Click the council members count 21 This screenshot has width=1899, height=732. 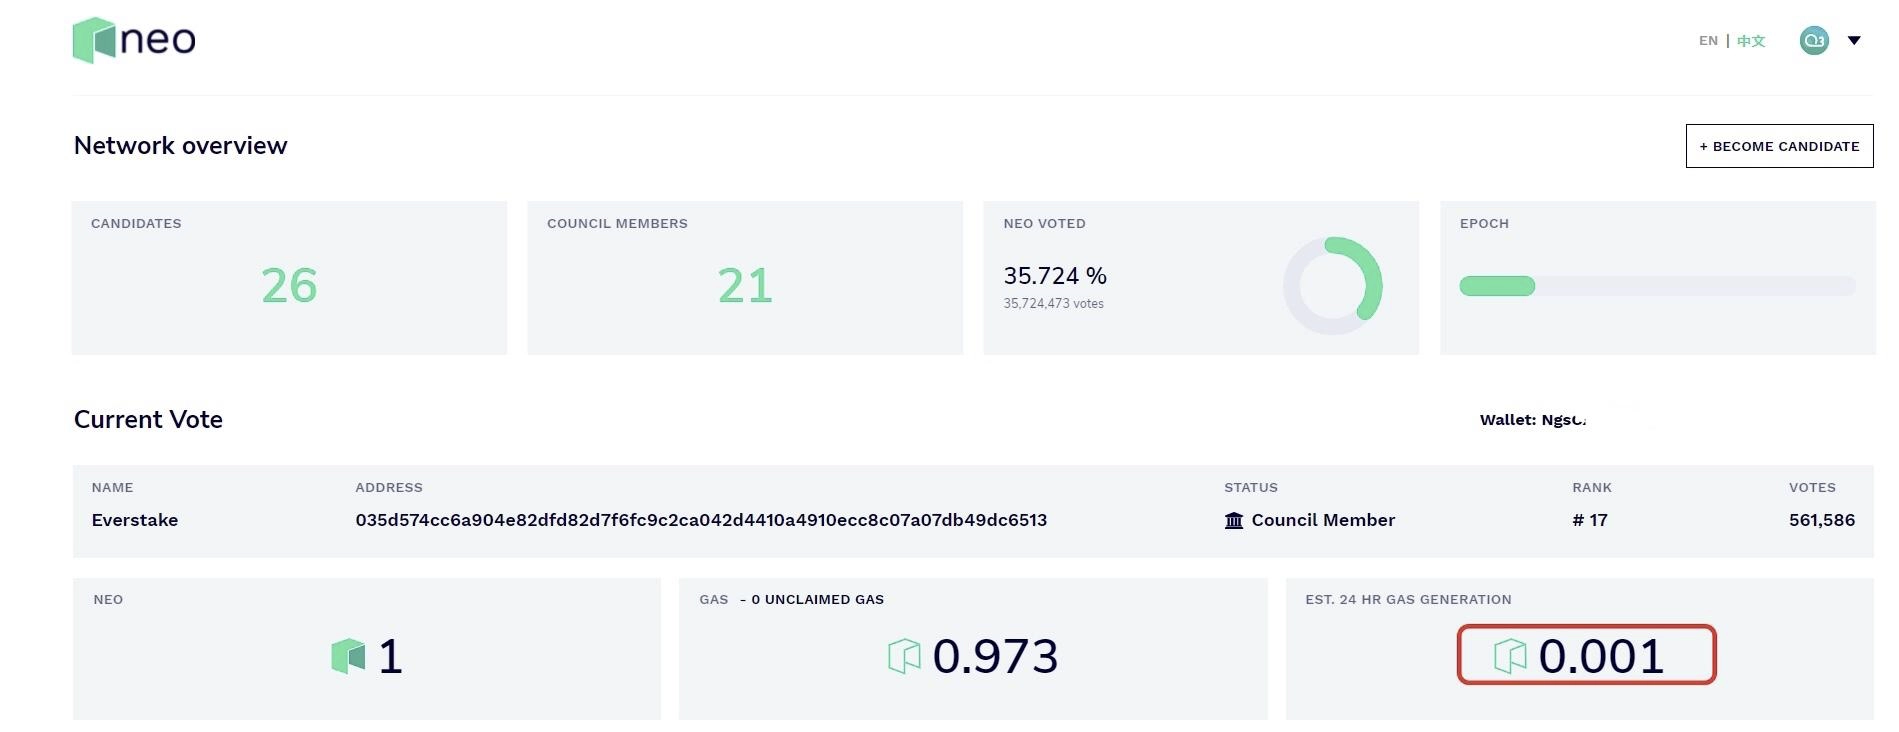745,286
